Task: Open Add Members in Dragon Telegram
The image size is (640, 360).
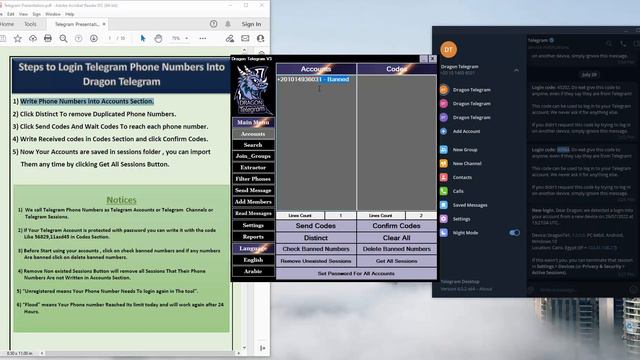Action: tap(253, 202)
